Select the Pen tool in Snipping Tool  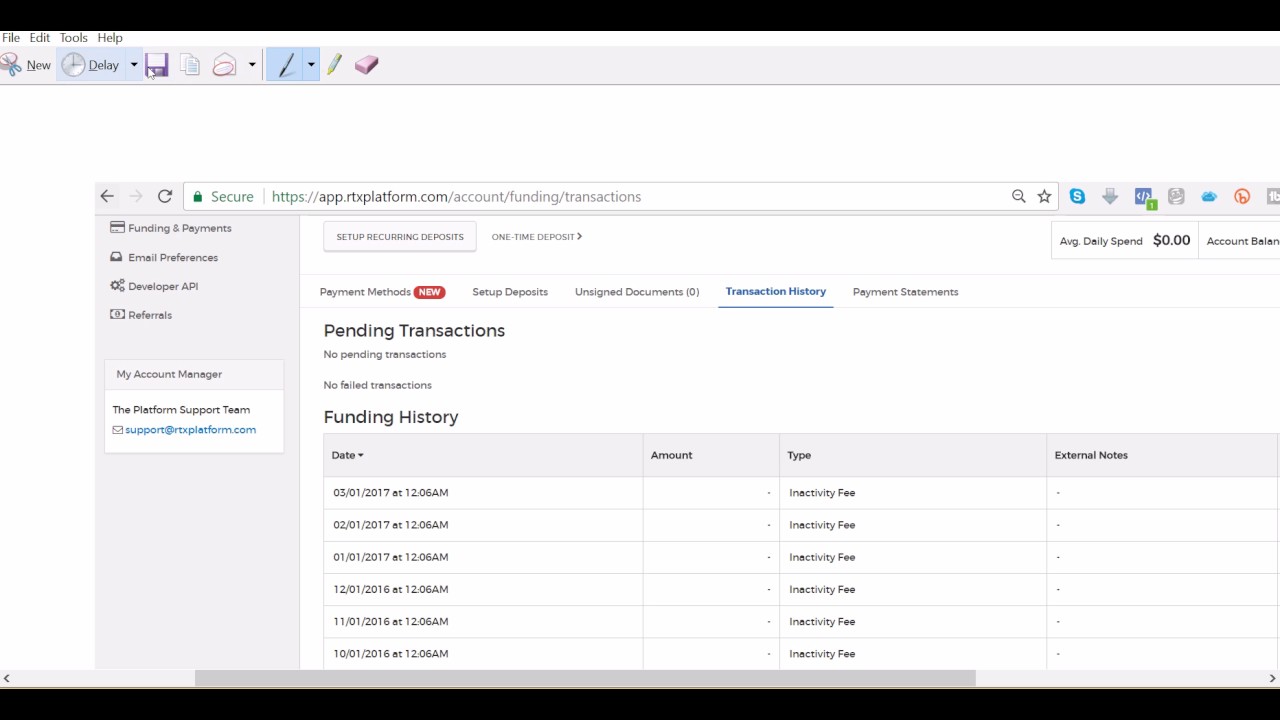(286, 65)
